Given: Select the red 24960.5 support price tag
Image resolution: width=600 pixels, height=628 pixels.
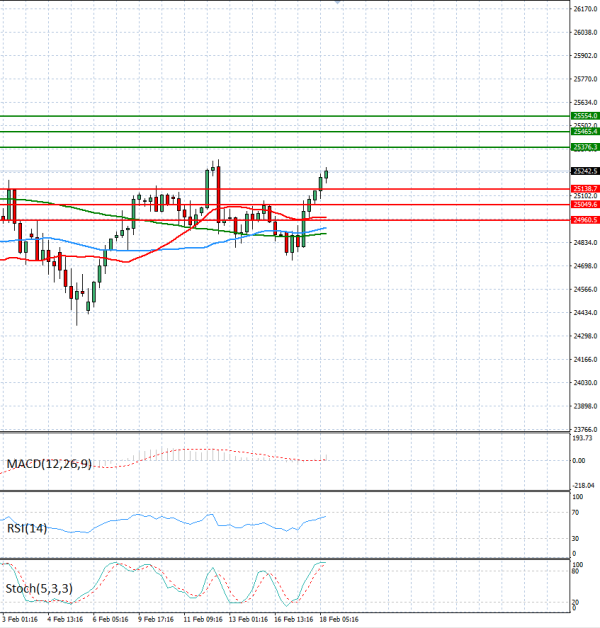Looking at the screenshot, I should [584, 219].
